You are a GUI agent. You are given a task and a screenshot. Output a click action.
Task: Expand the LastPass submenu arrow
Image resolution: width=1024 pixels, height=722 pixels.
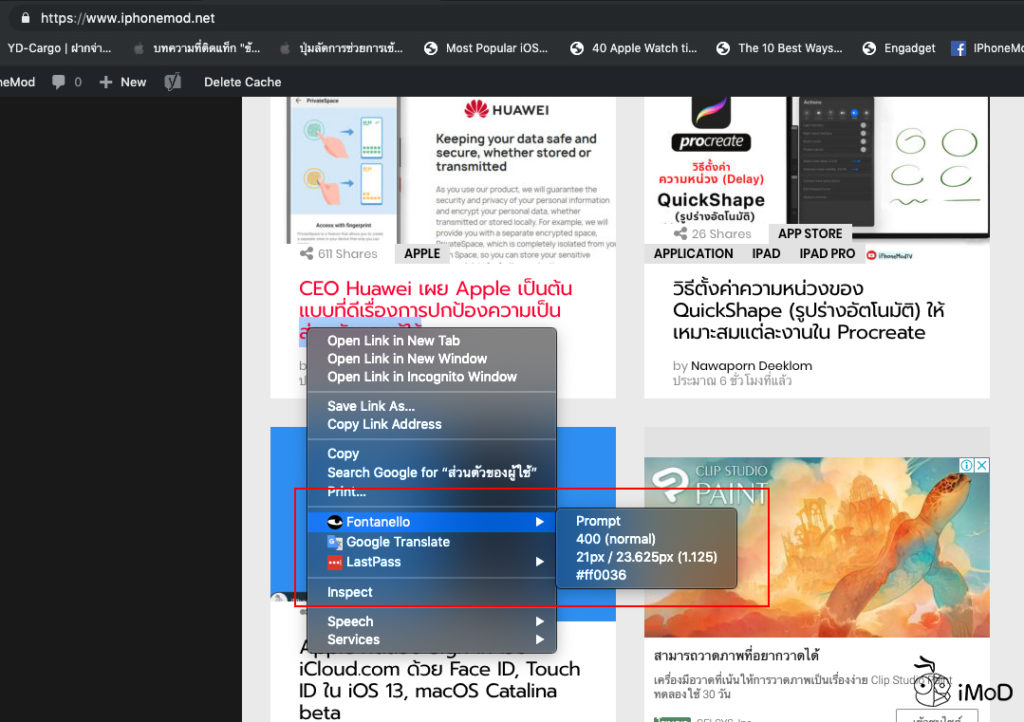(x=540, y=561)
